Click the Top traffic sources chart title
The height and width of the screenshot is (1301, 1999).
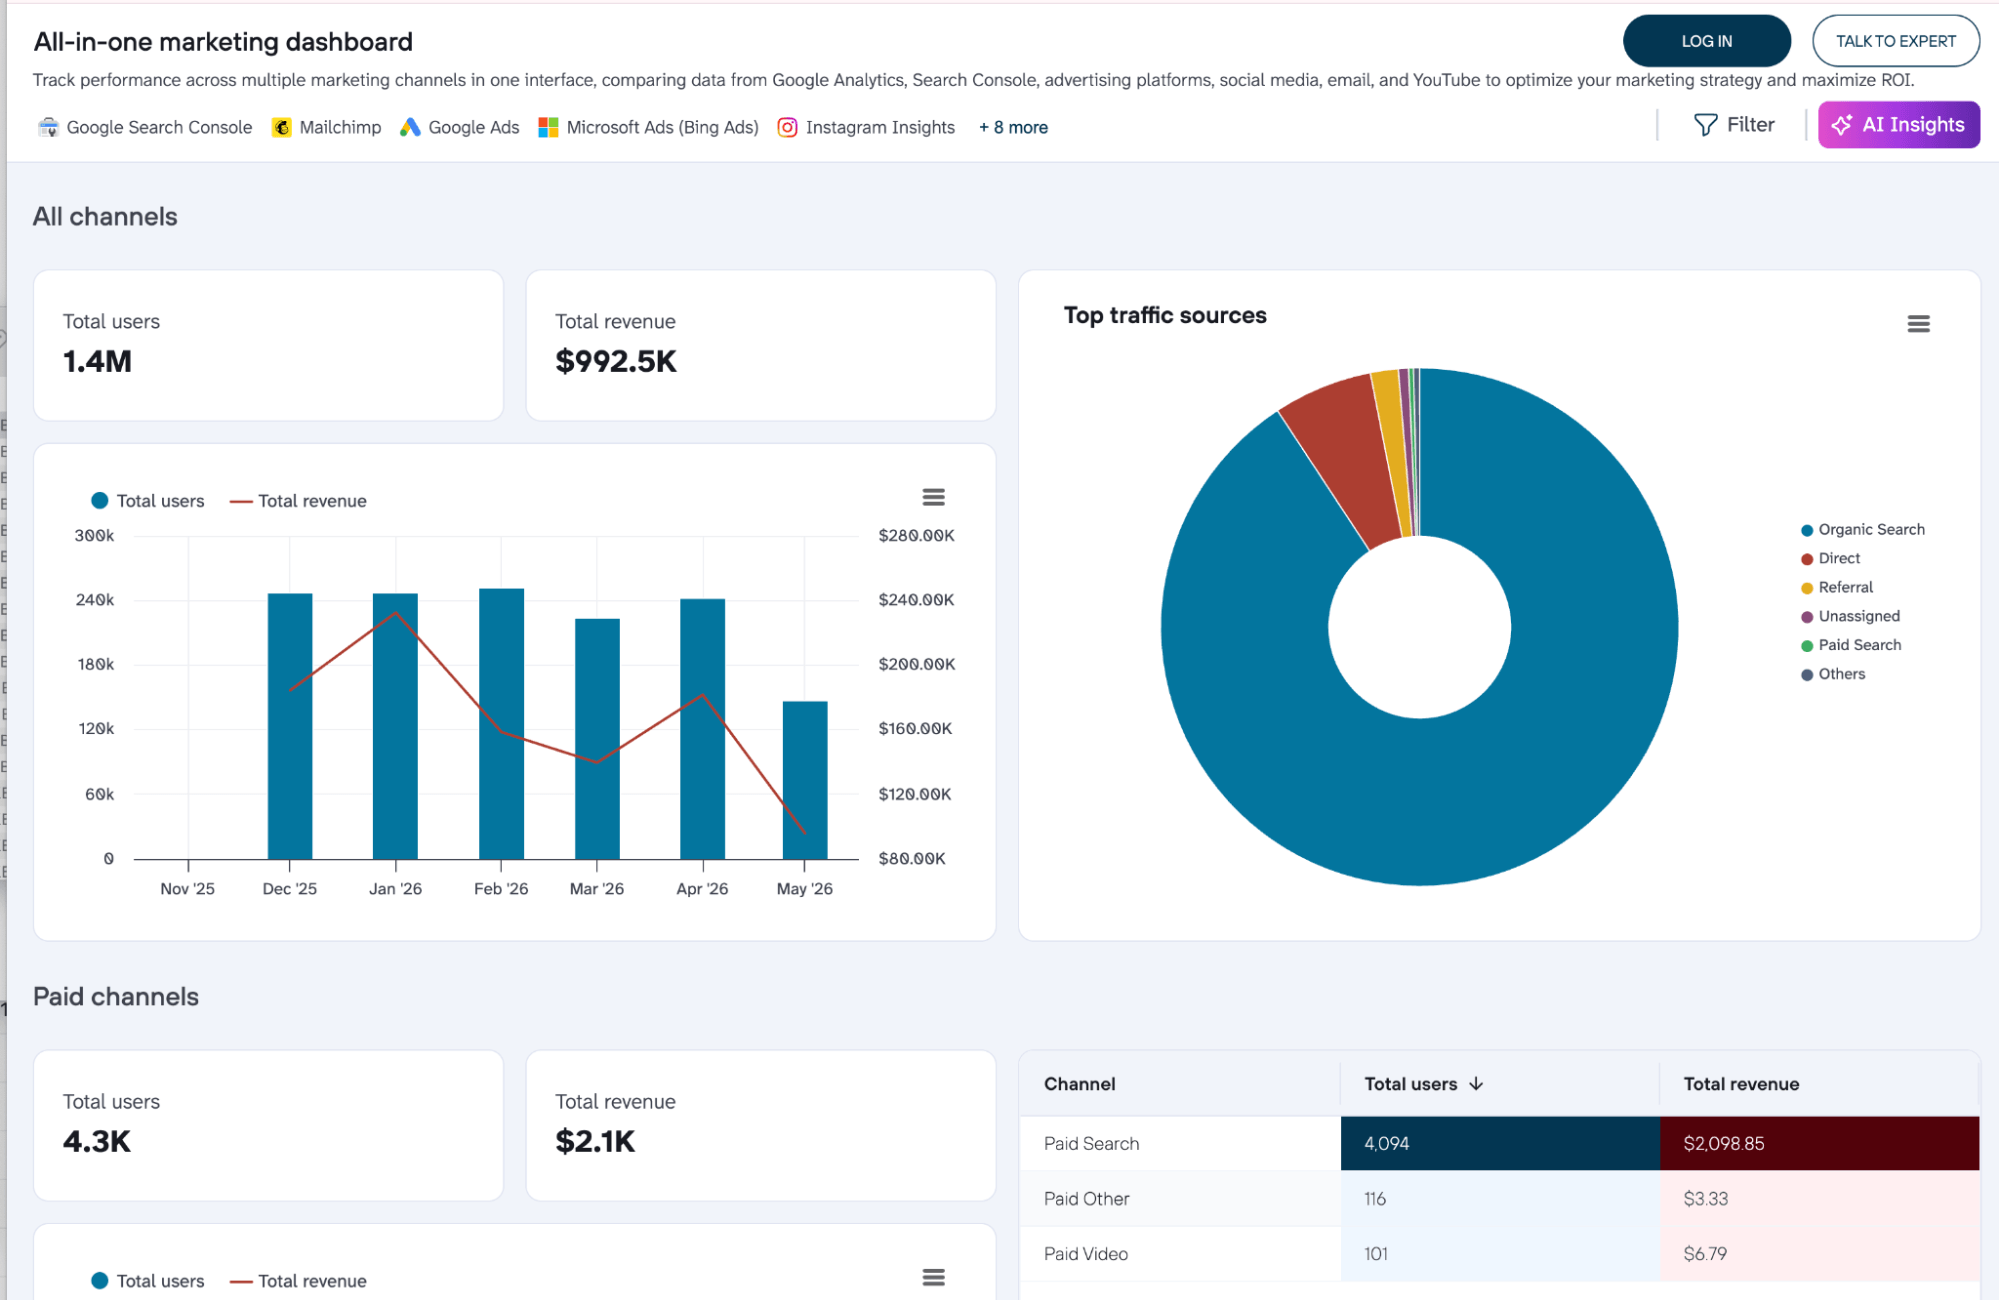(x=1165, y=315)
